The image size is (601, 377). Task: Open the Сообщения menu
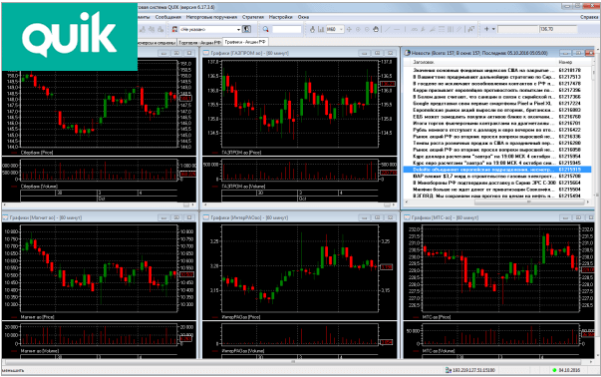[x=168, y=17]
